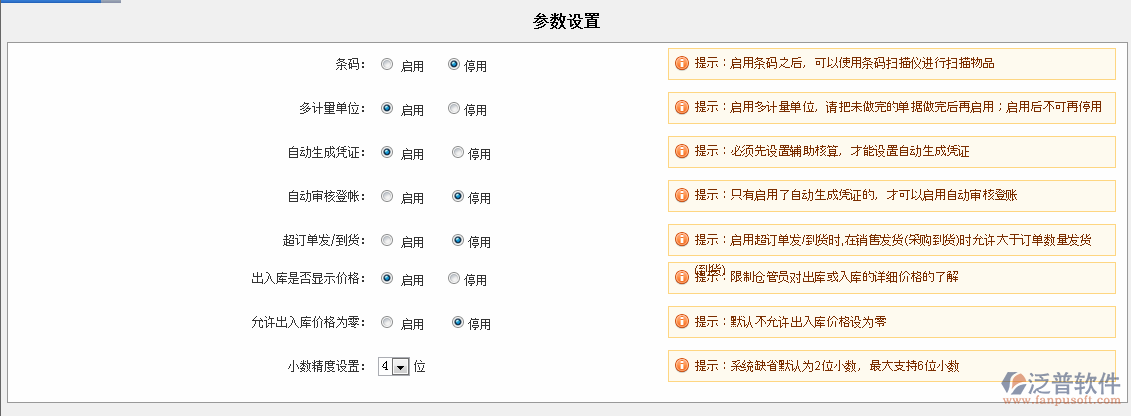Click the 条码 barcode scanner hint text

[x=861, y=63]
